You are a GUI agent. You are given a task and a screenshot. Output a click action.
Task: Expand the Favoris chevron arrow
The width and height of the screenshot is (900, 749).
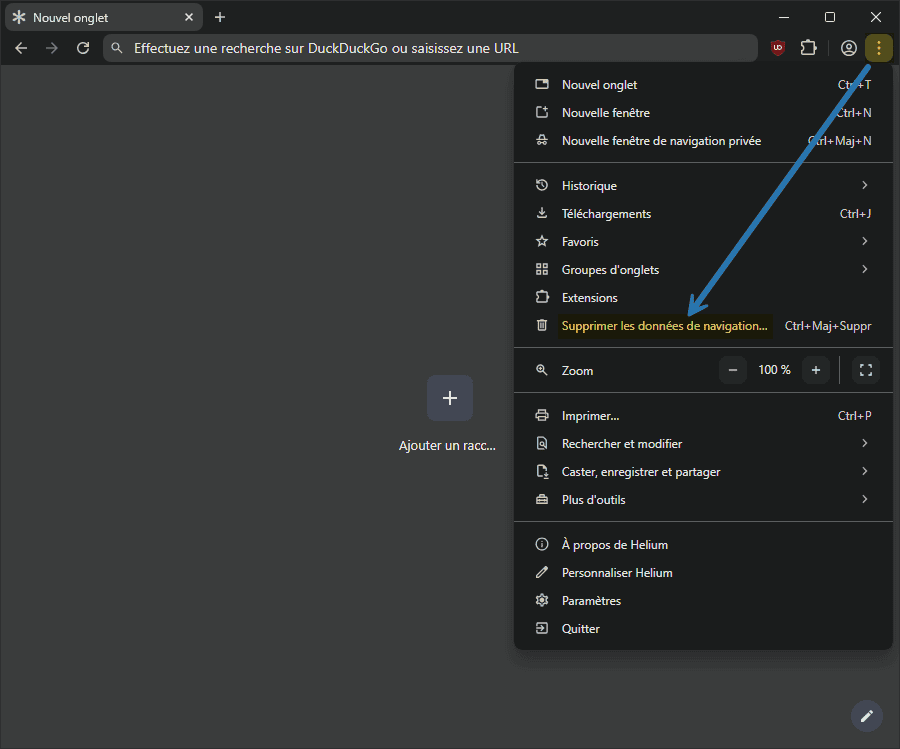click(864, 241)
